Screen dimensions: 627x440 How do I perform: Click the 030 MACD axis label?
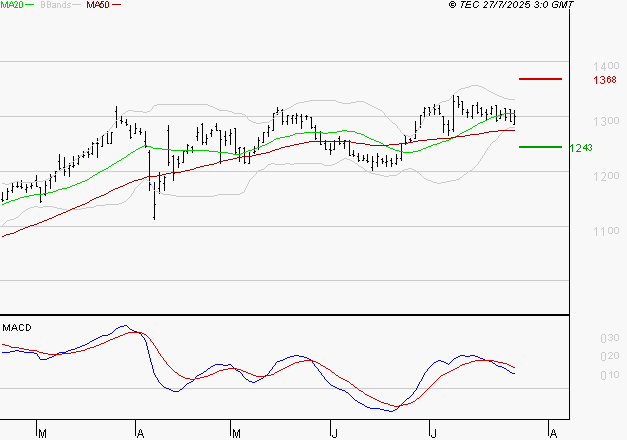(580, 339)
